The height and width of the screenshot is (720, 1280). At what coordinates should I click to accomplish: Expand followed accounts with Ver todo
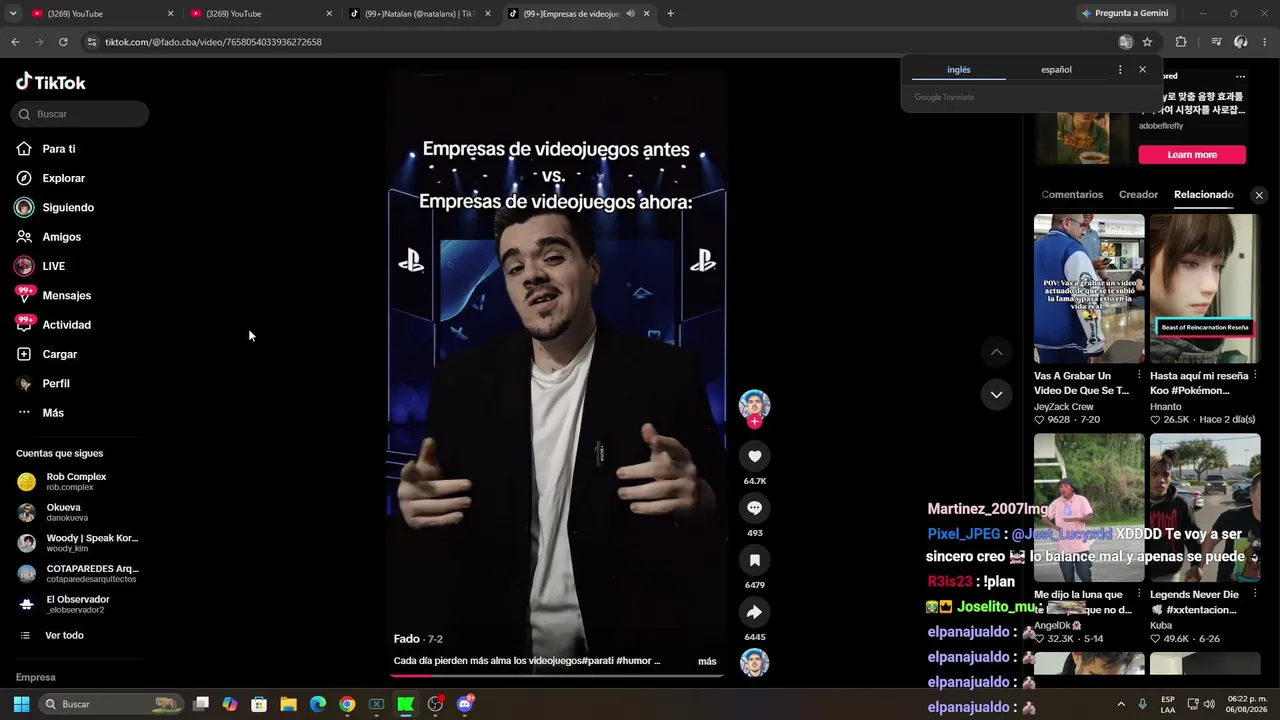click(64, 635)
